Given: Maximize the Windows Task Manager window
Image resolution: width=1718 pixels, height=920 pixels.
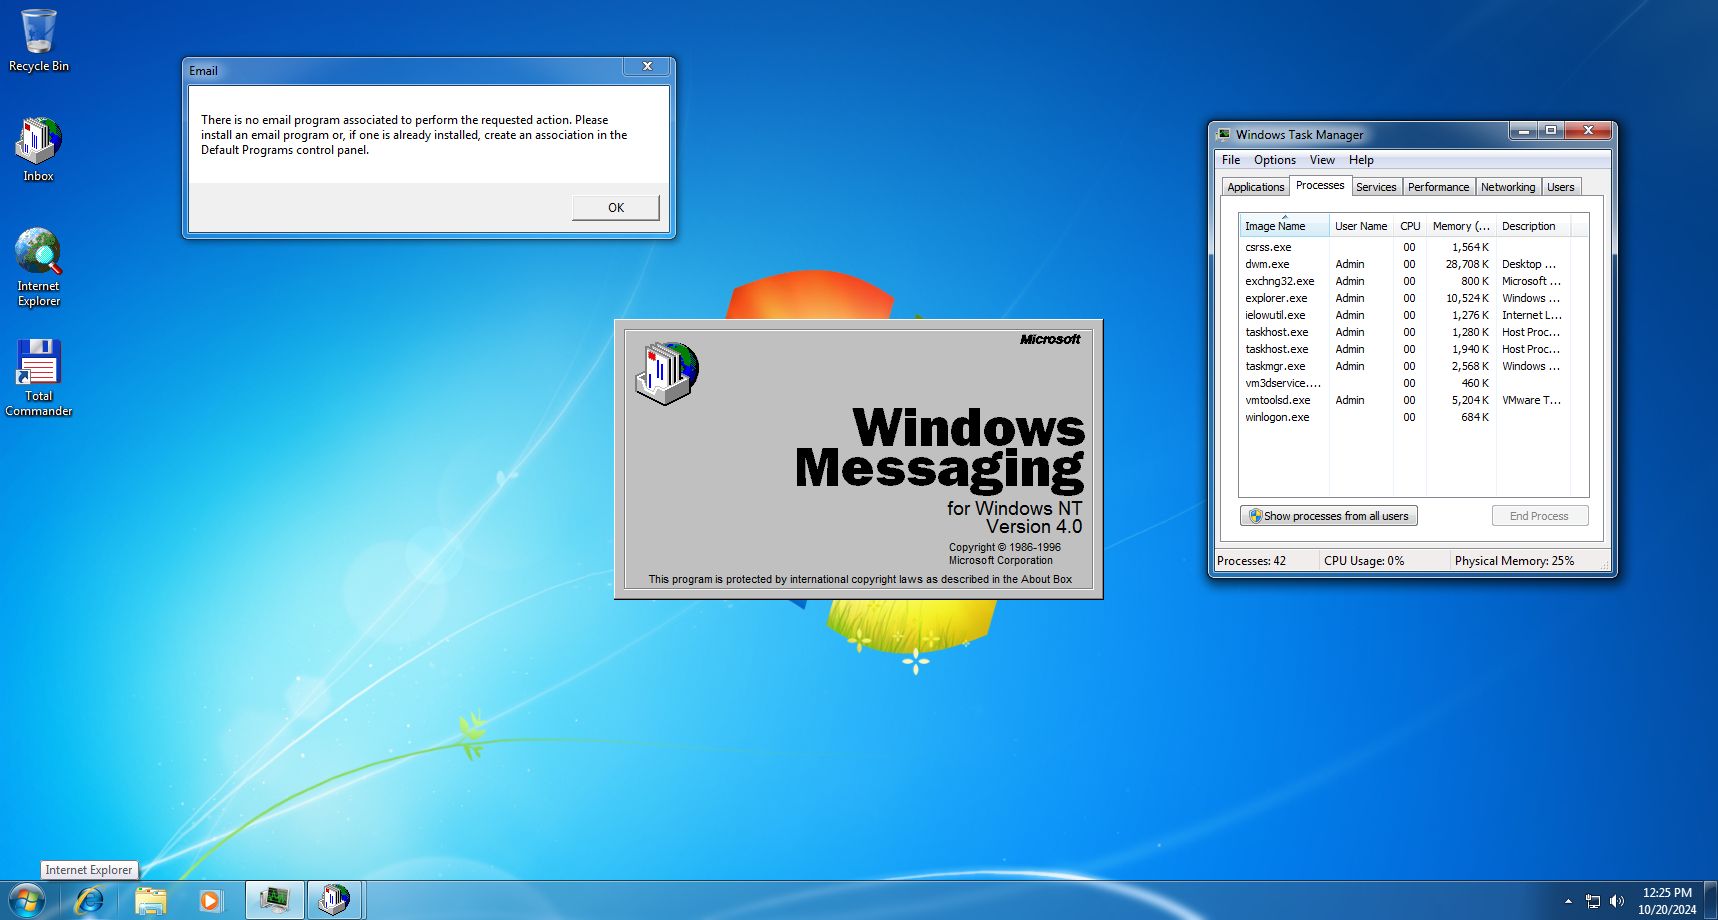Looking at the screenshot, I should point(1550,131).
